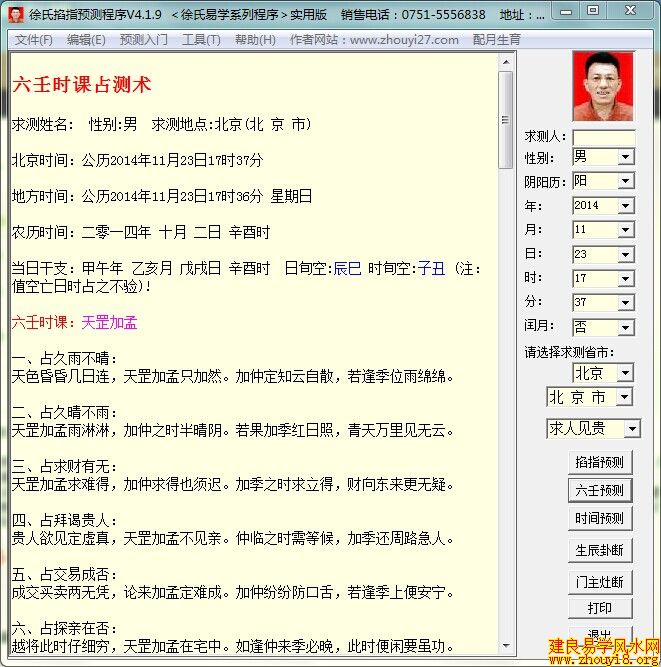The width and height of the screenshot is (661, 667).
Task: Expand the city 北 京 市 dropdown
Action: tap(624, 397)
